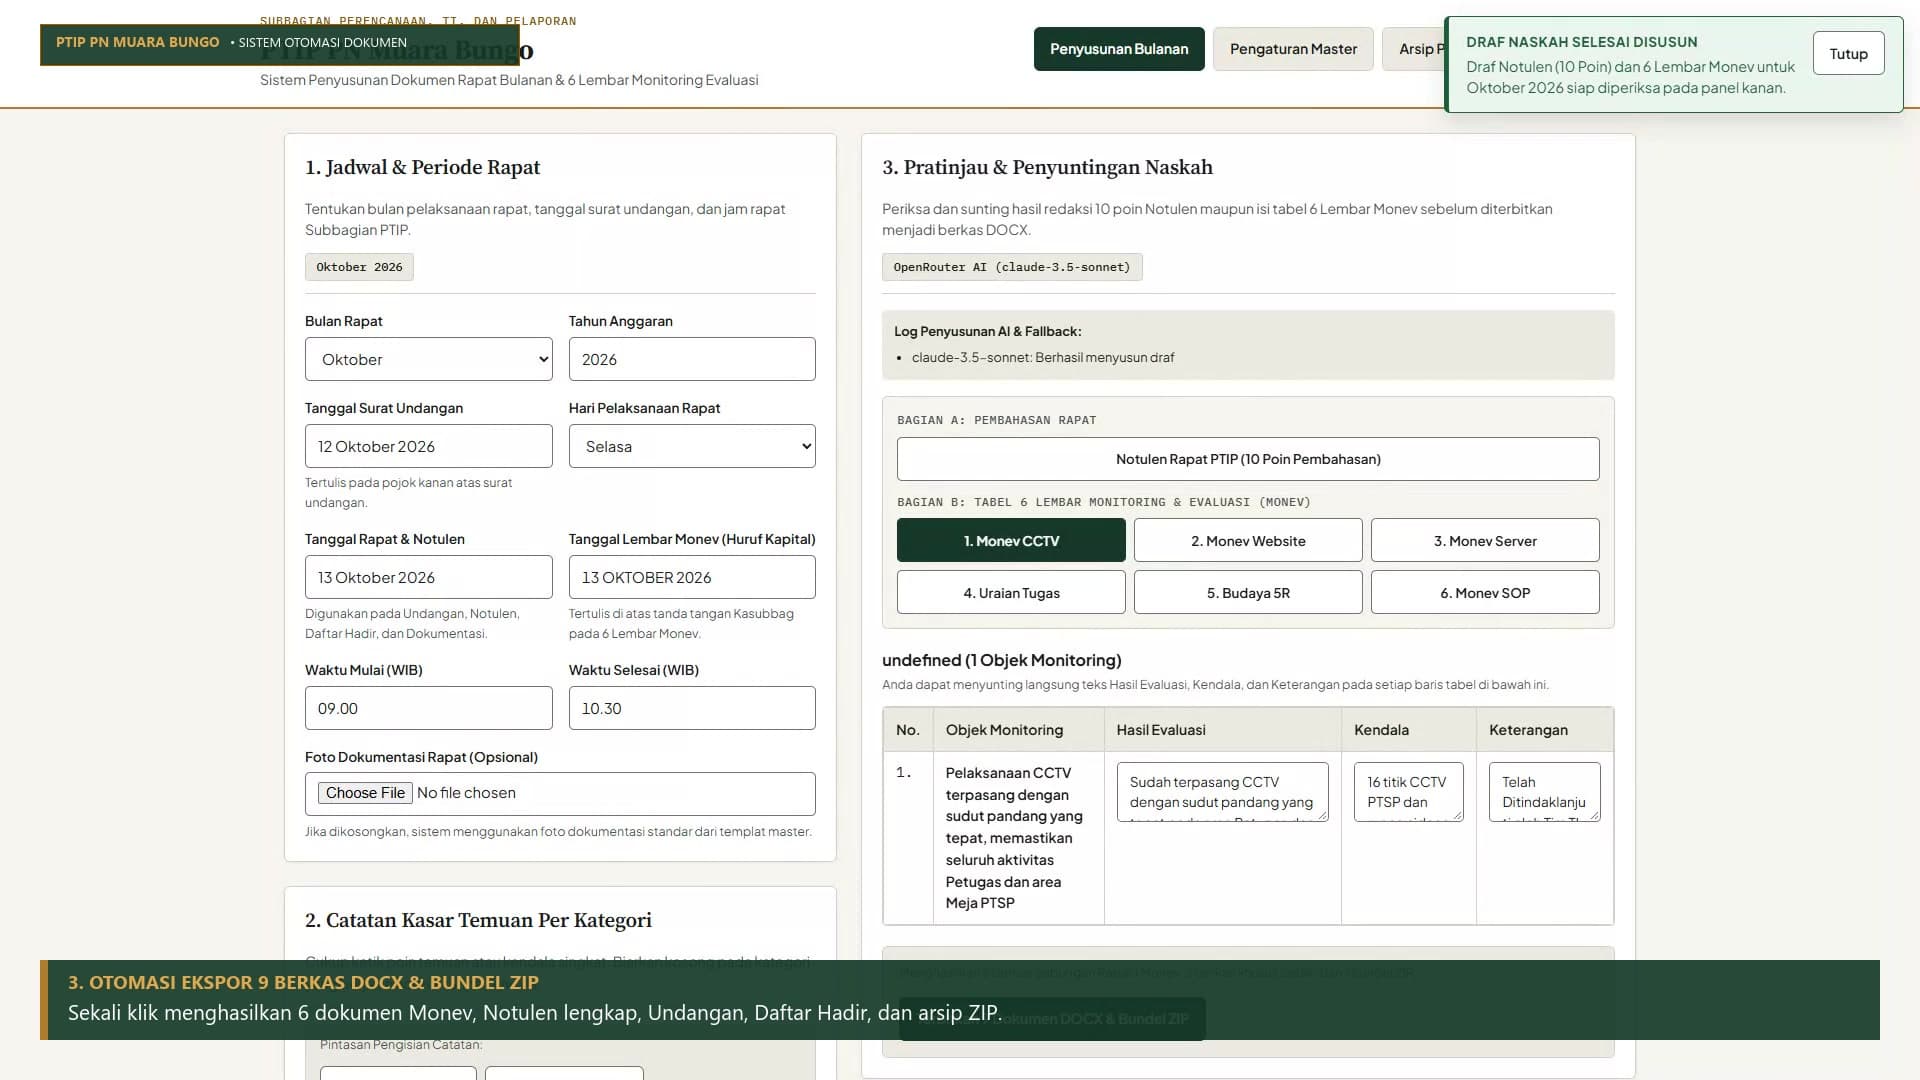Edit the Kendala text area in row 1

coord(1408,792)
